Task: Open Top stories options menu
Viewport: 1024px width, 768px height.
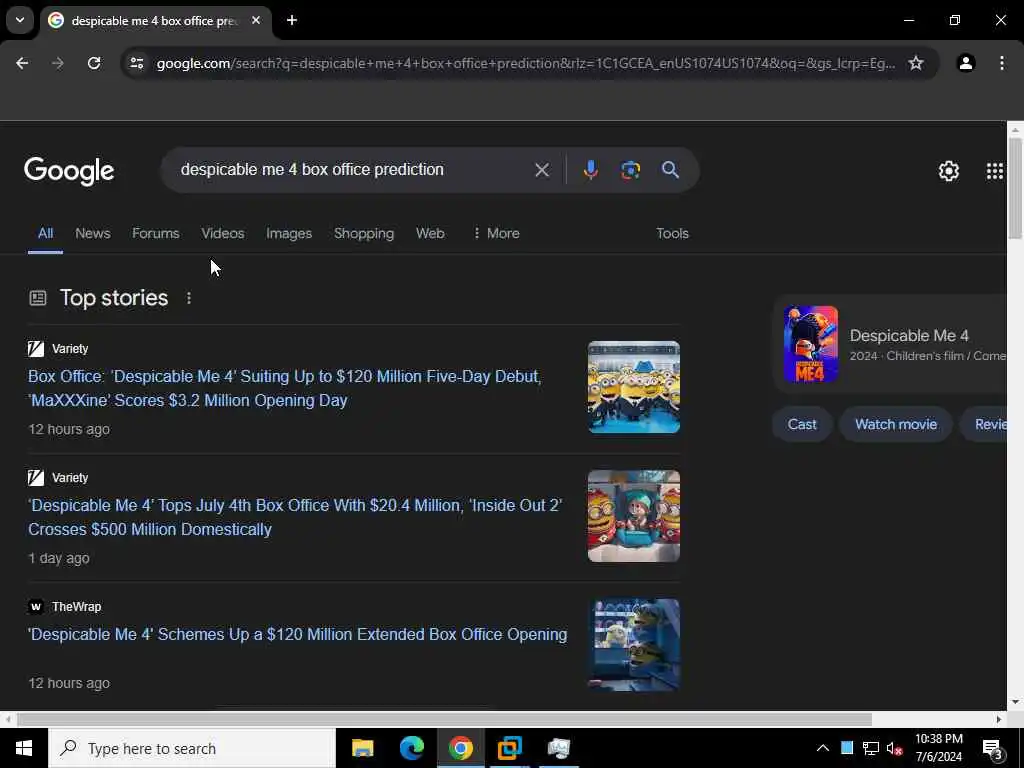Action: tap(189, 298)
